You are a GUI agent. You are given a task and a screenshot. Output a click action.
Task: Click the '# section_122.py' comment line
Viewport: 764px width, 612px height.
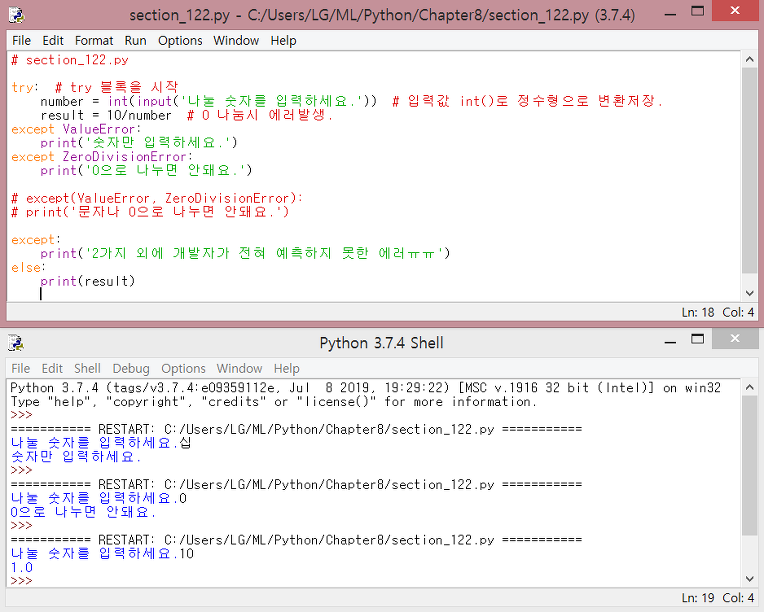tap(70, 60)
